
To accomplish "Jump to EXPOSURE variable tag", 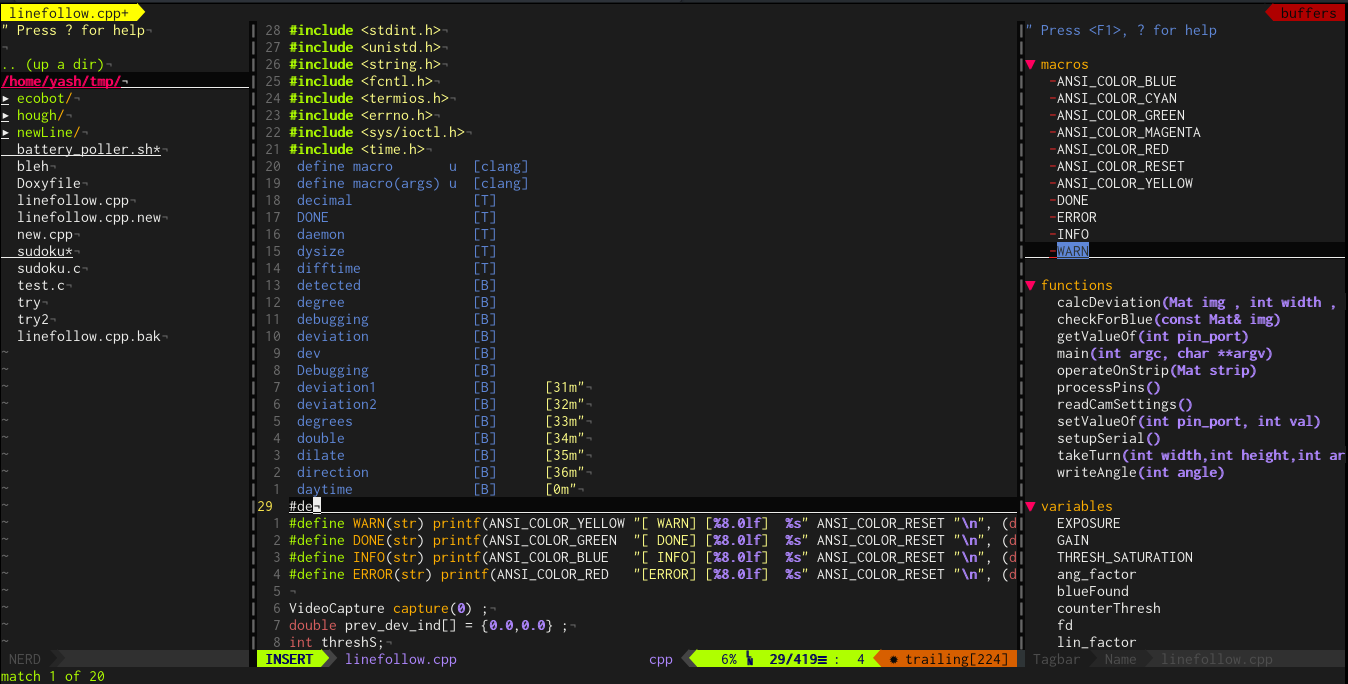I will pos(1089,523).
